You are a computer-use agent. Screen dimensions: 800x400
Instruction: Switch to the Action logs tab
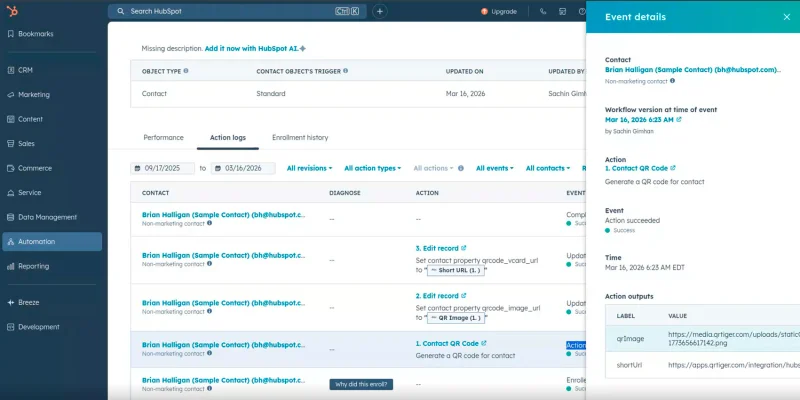point(228,137)
